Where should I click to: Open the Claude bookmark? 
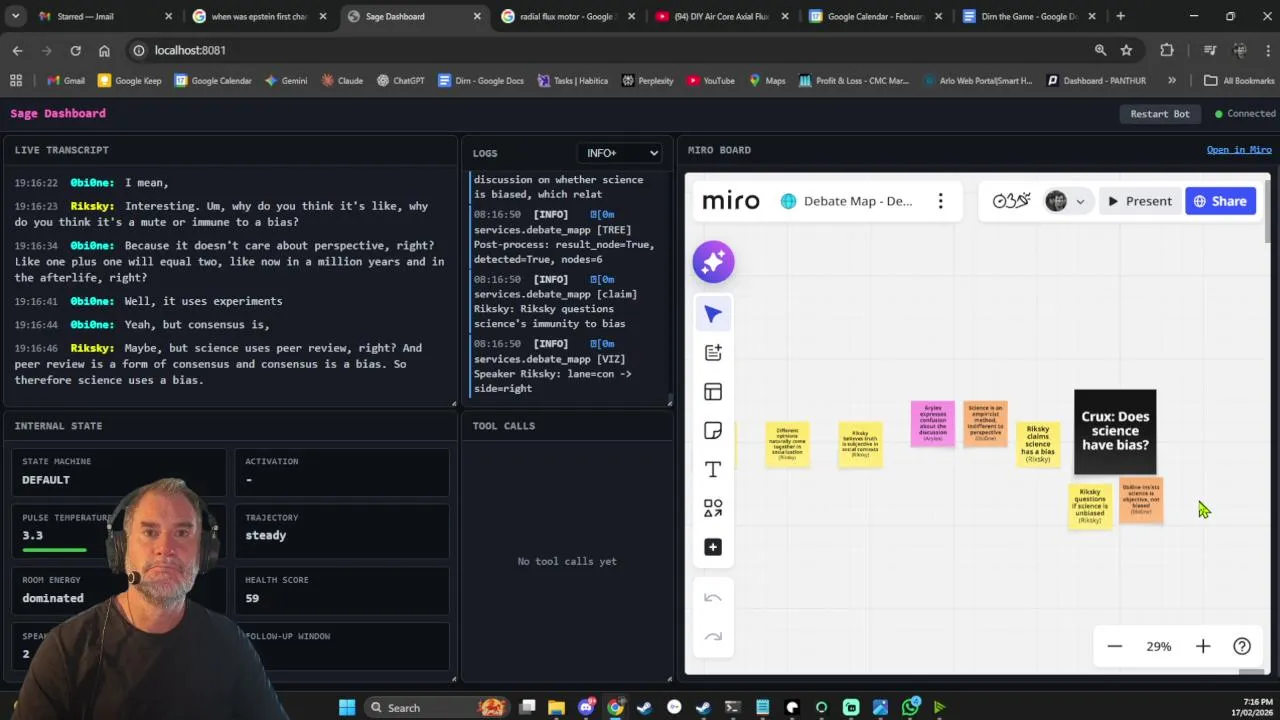342,80
